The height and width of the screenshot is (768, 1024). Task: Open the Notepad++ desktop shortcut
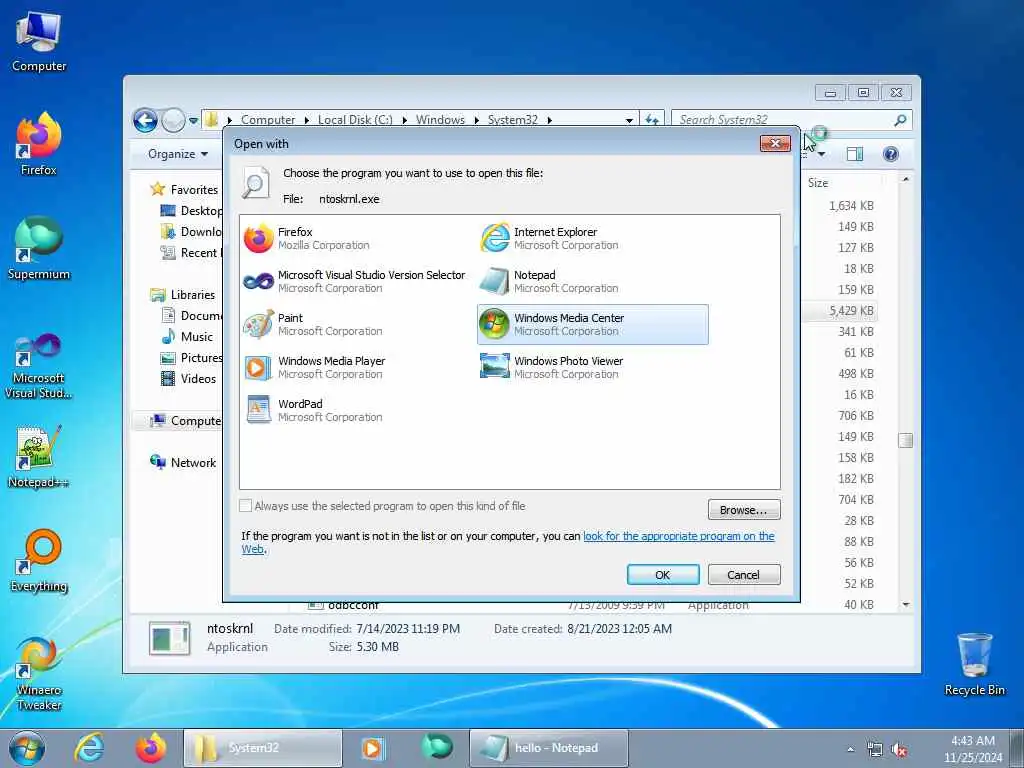pos(39,457)
